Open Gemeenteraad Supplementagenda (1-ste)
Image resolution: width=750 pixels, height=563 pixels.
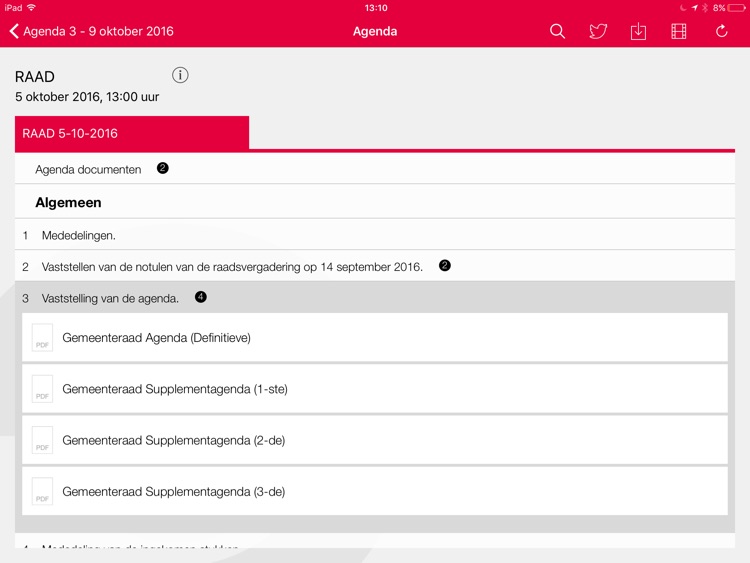click(x=375, y=388)
